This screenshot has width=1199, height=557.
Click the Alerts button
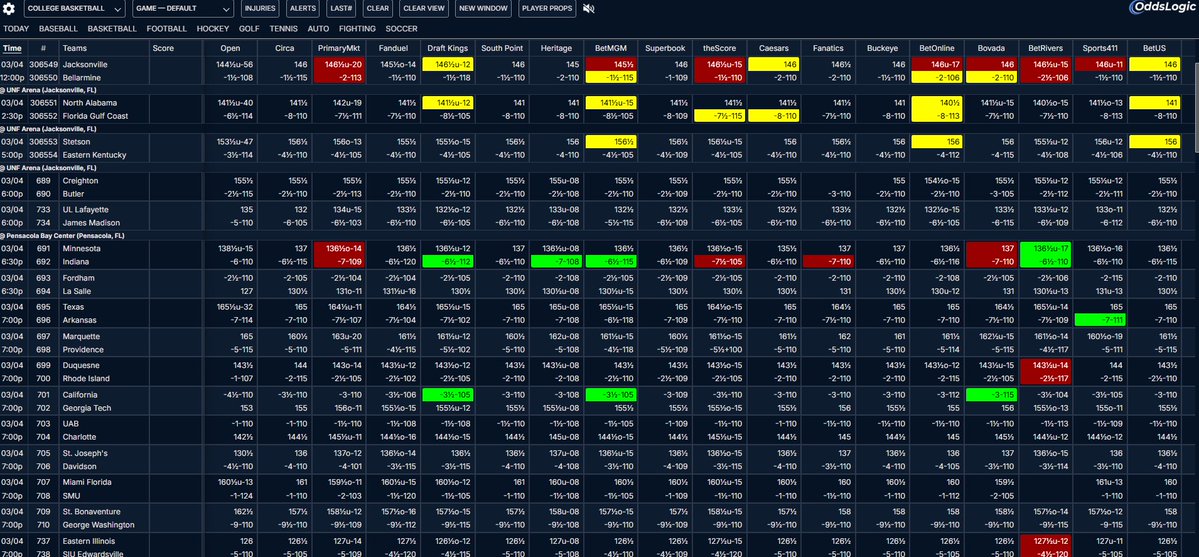click(x=304, y=9)
